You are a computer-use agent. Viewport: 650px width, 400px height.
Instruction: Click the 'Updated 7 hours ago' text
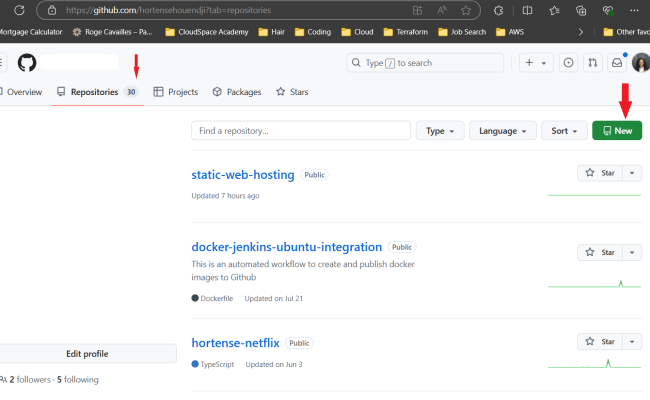pyautogui.click(x=225, y=196)
